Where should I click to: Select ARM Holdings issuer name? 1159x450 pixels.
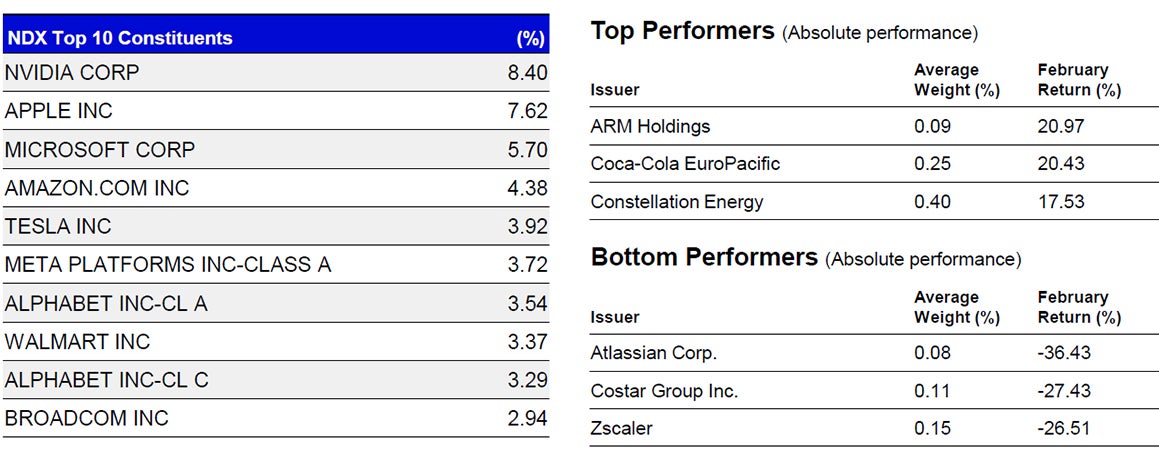[650, 126]
